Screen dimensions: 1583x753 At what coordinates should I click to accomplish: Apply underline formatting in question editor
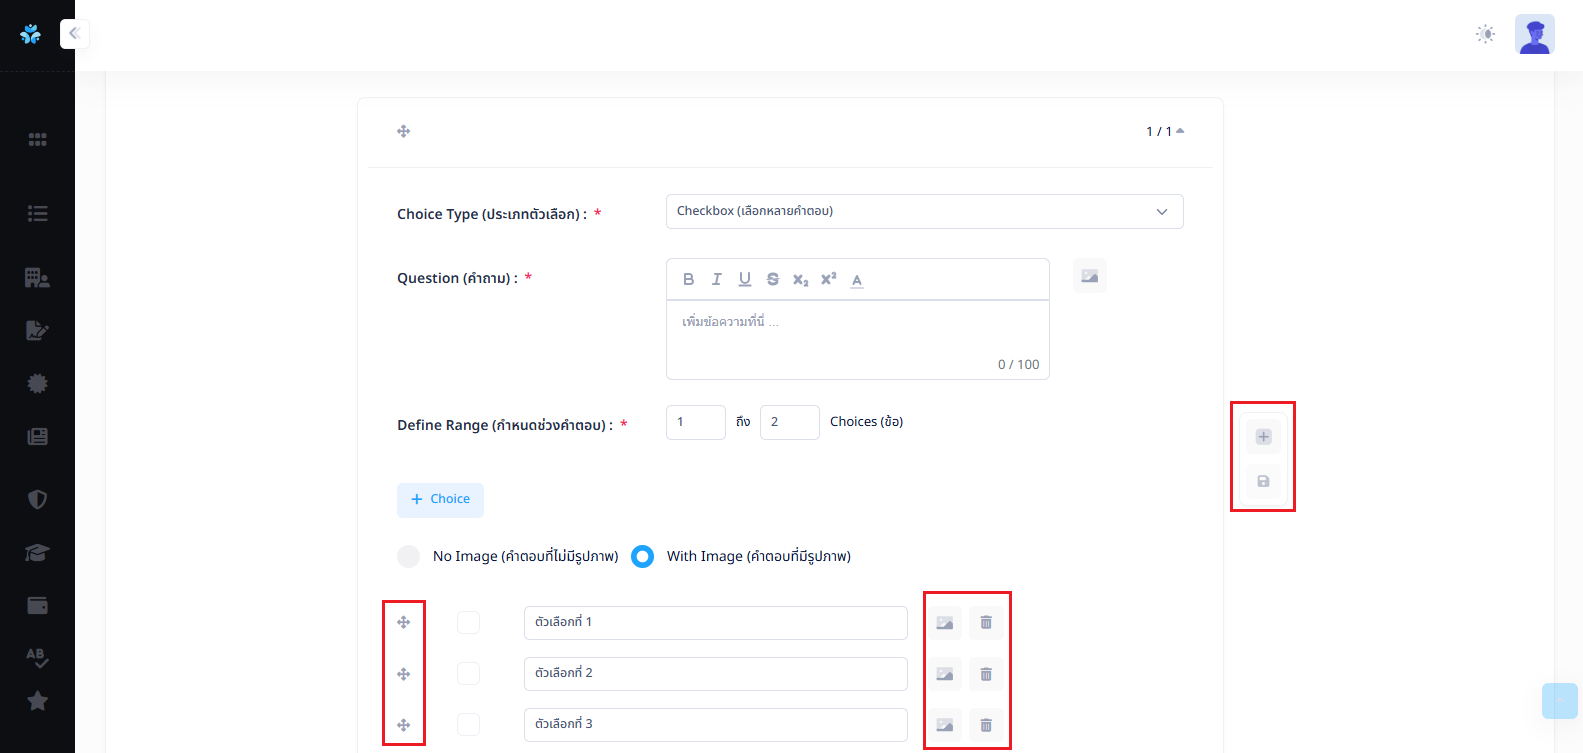744,280
